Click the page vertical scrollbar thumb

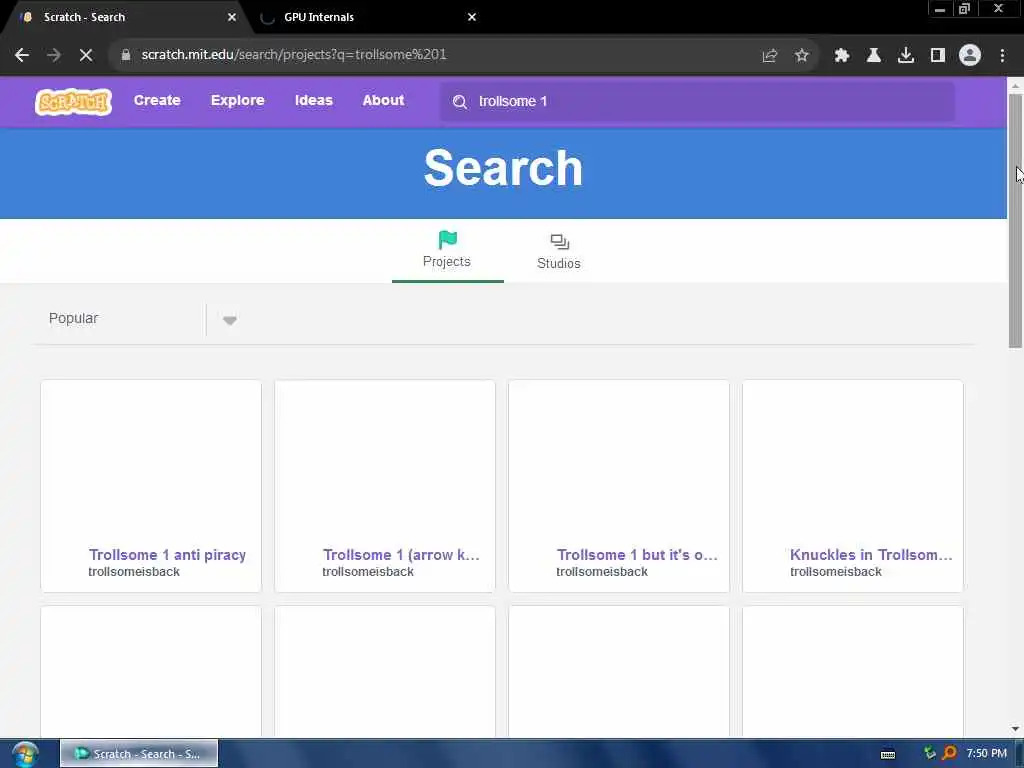coord(1015,221)
